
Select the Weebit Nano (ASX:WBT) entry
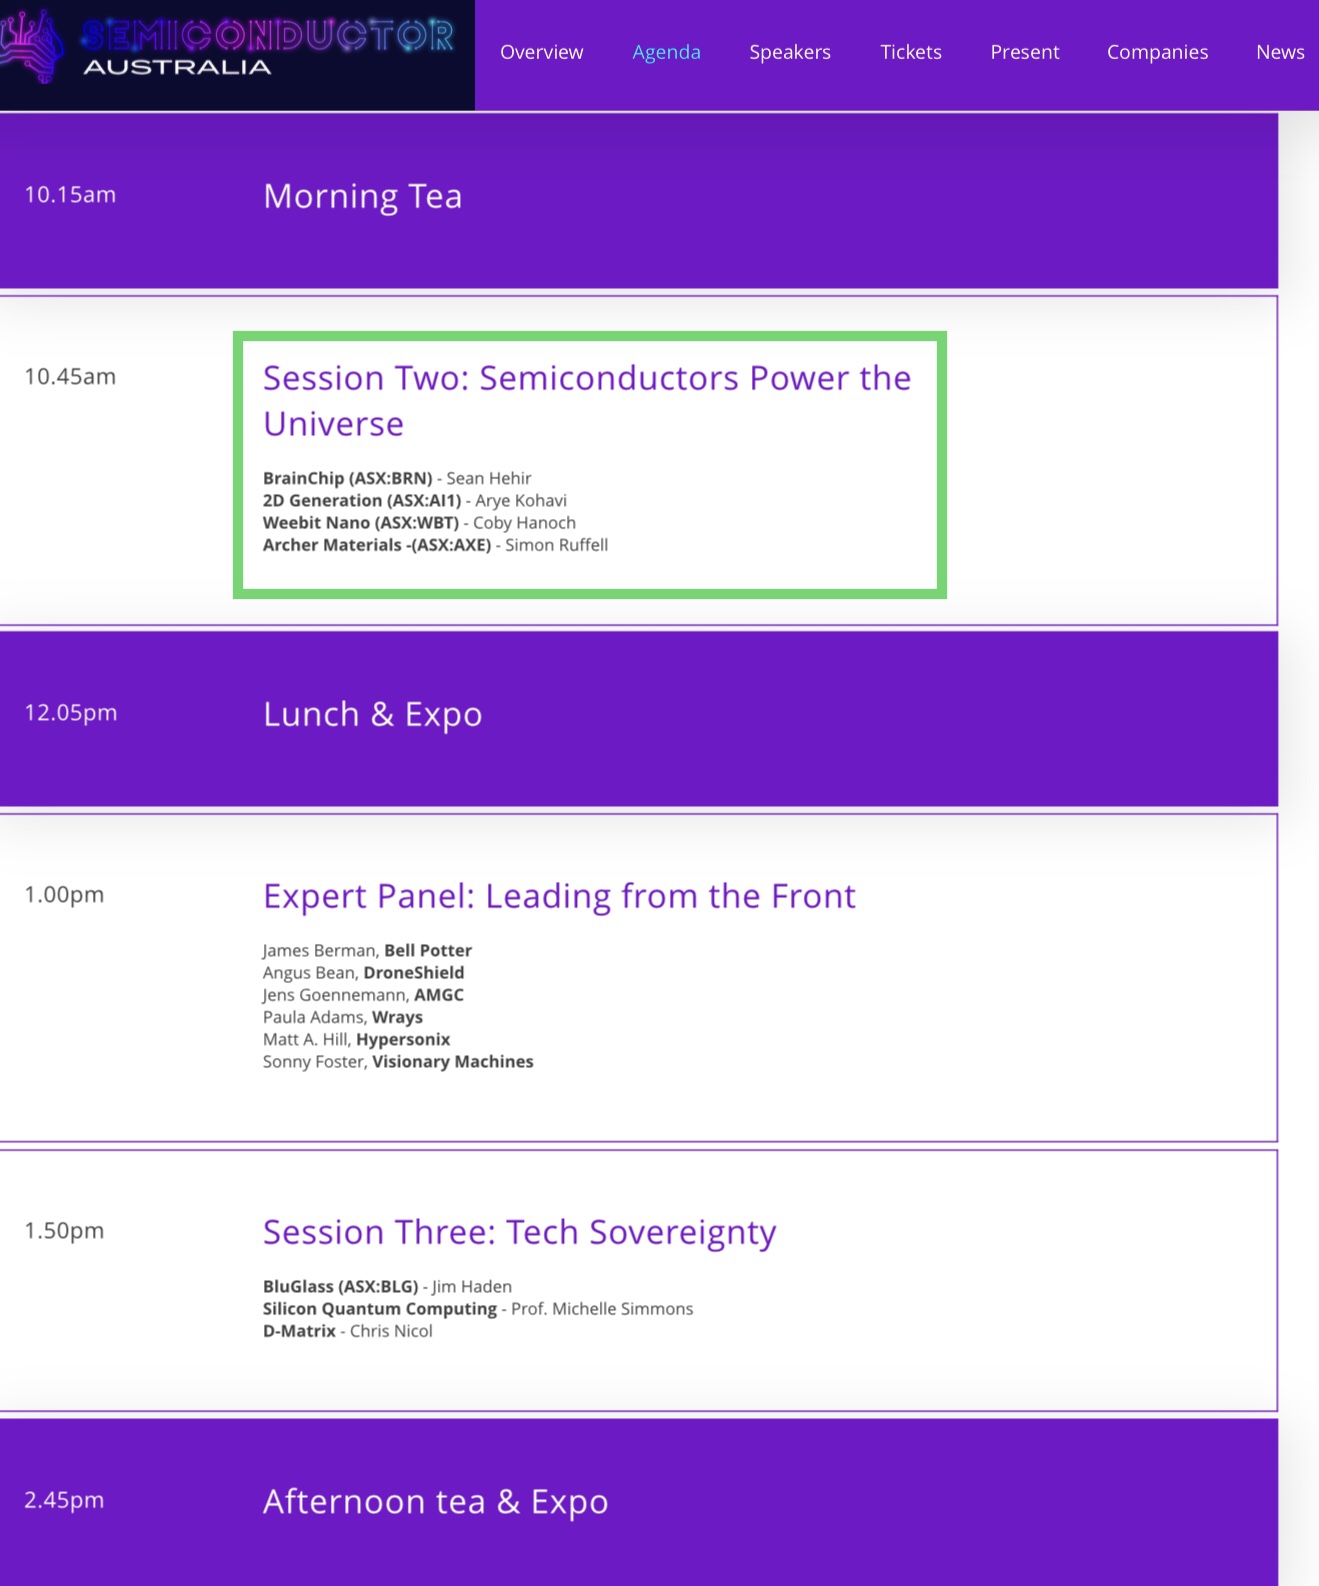pos(360,522)
